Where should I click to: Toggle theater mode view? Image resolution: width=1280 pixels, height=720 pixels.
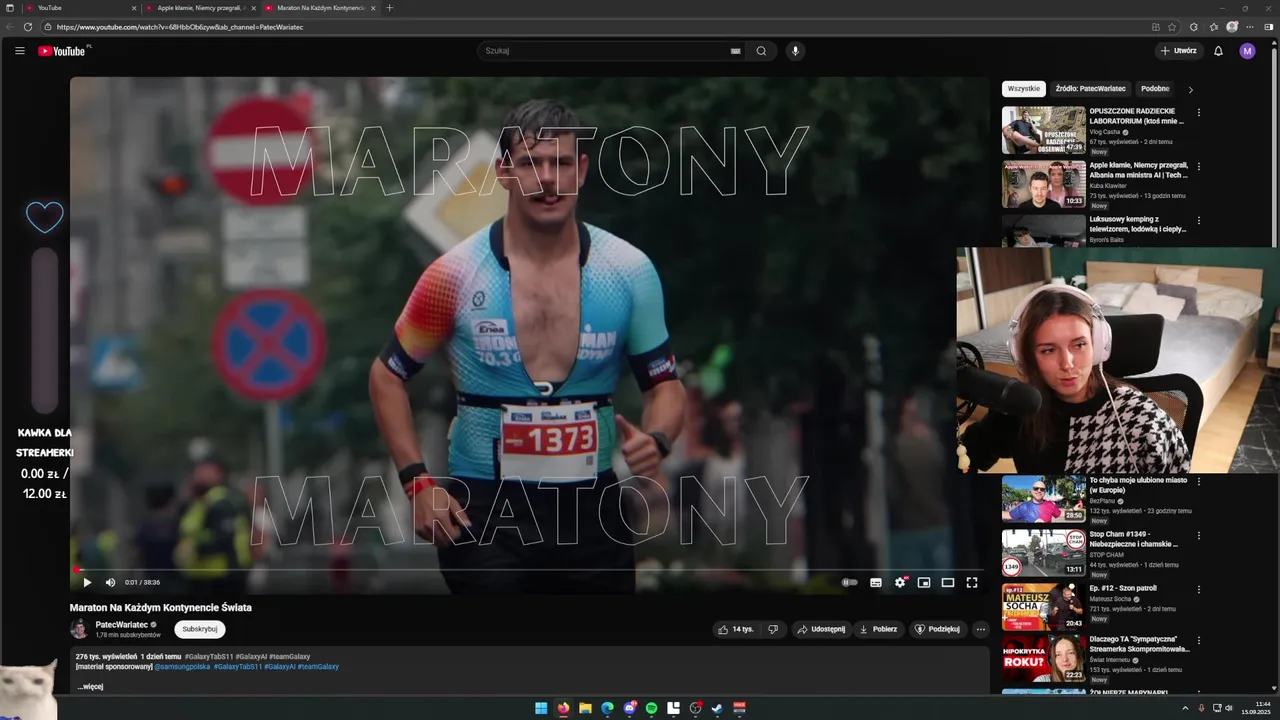click(x=948, y=582)
